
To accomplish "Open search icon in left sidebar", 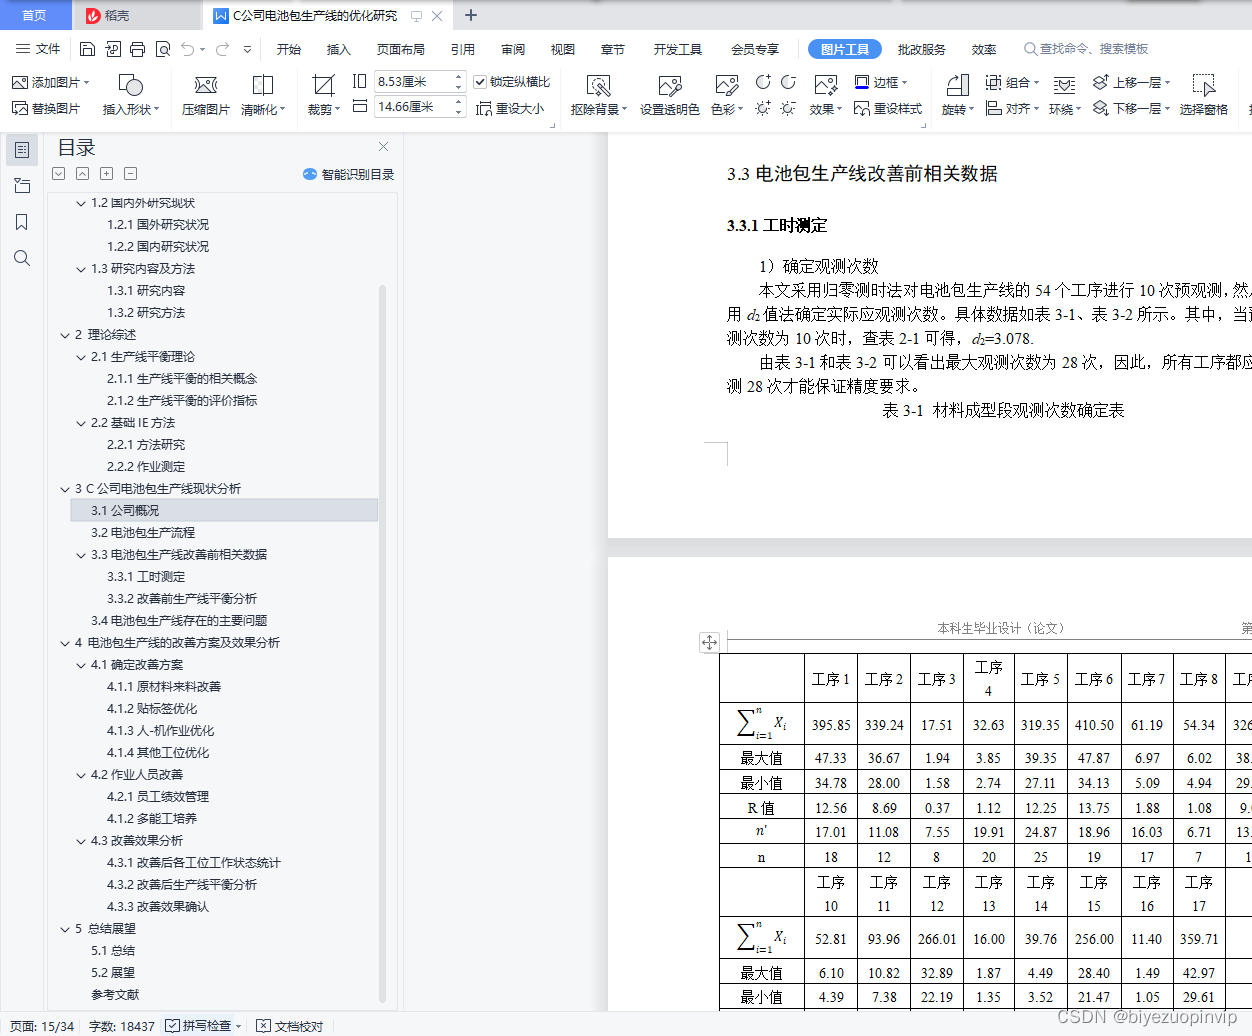I will click(x=22, y=258).
